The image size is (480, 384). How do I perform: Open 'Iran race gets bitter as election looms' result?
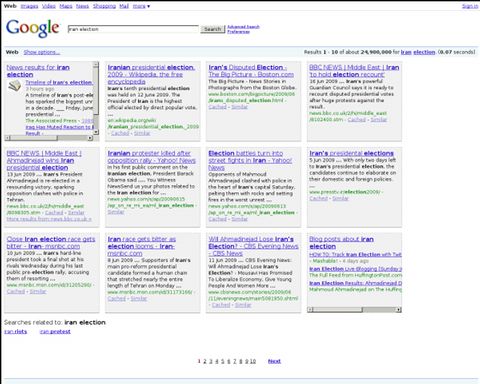coord(142,246)
